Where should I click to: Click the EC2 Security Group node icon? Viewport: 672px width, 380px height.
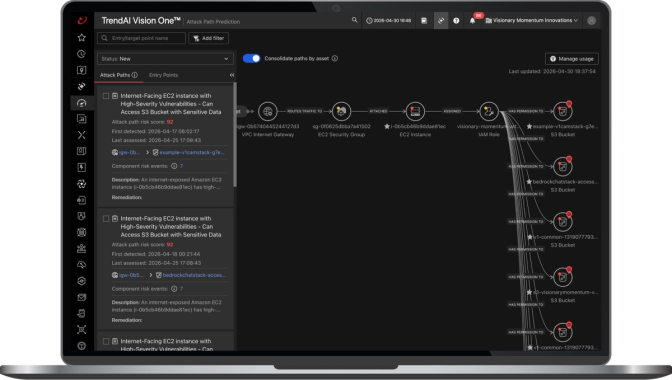342,111
